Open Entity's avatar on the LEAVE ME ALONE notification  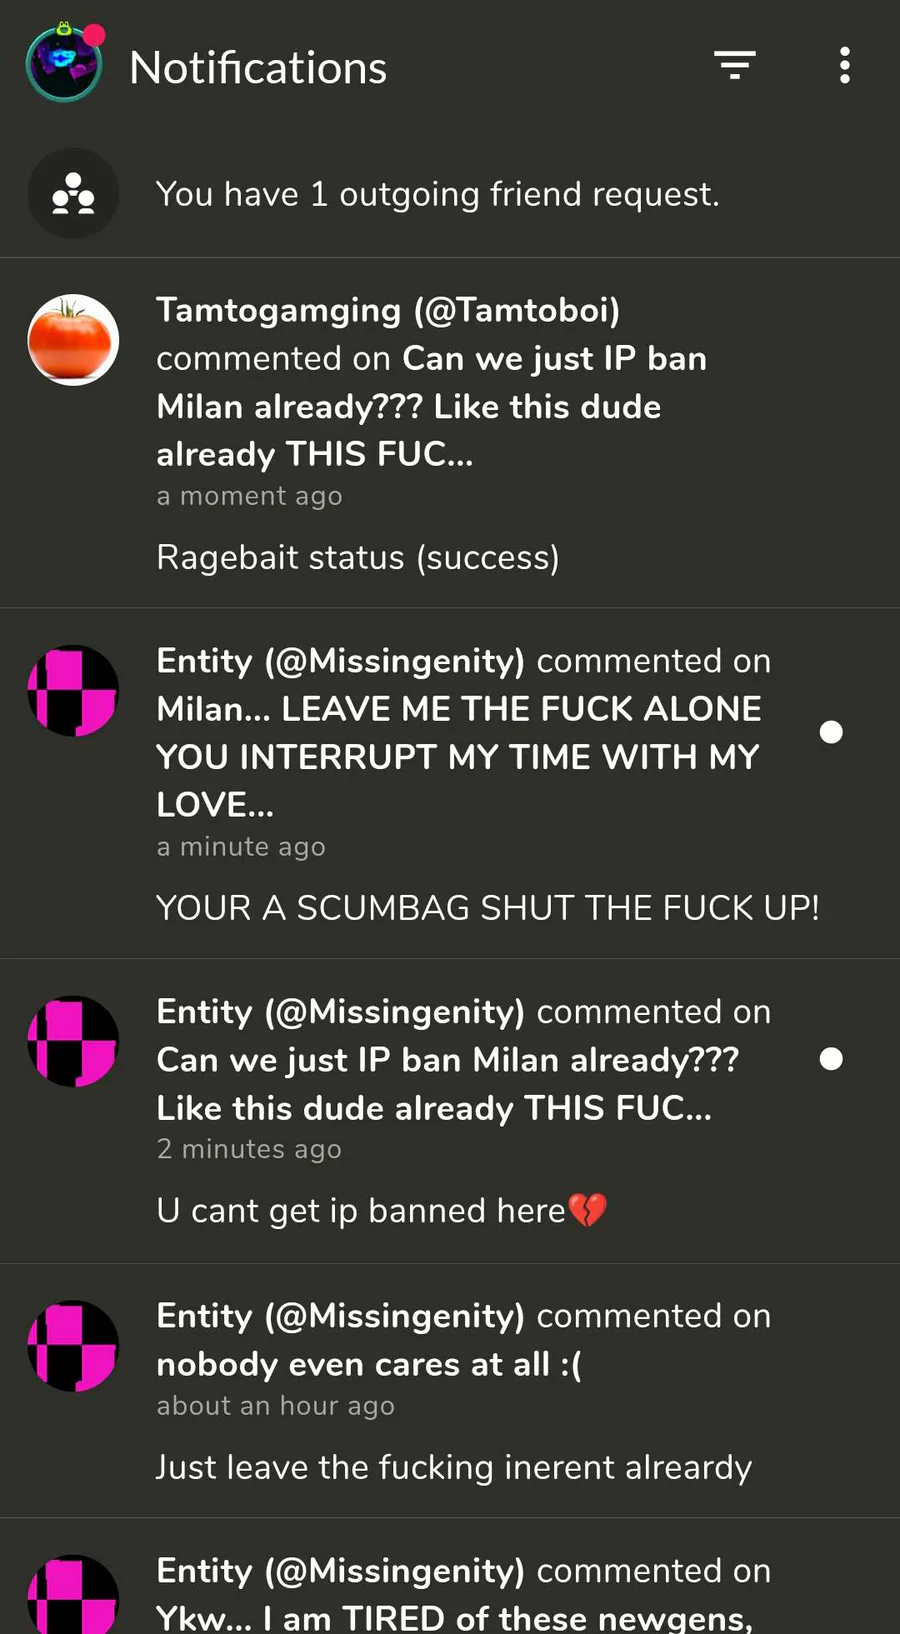click(x=73, y=691)
